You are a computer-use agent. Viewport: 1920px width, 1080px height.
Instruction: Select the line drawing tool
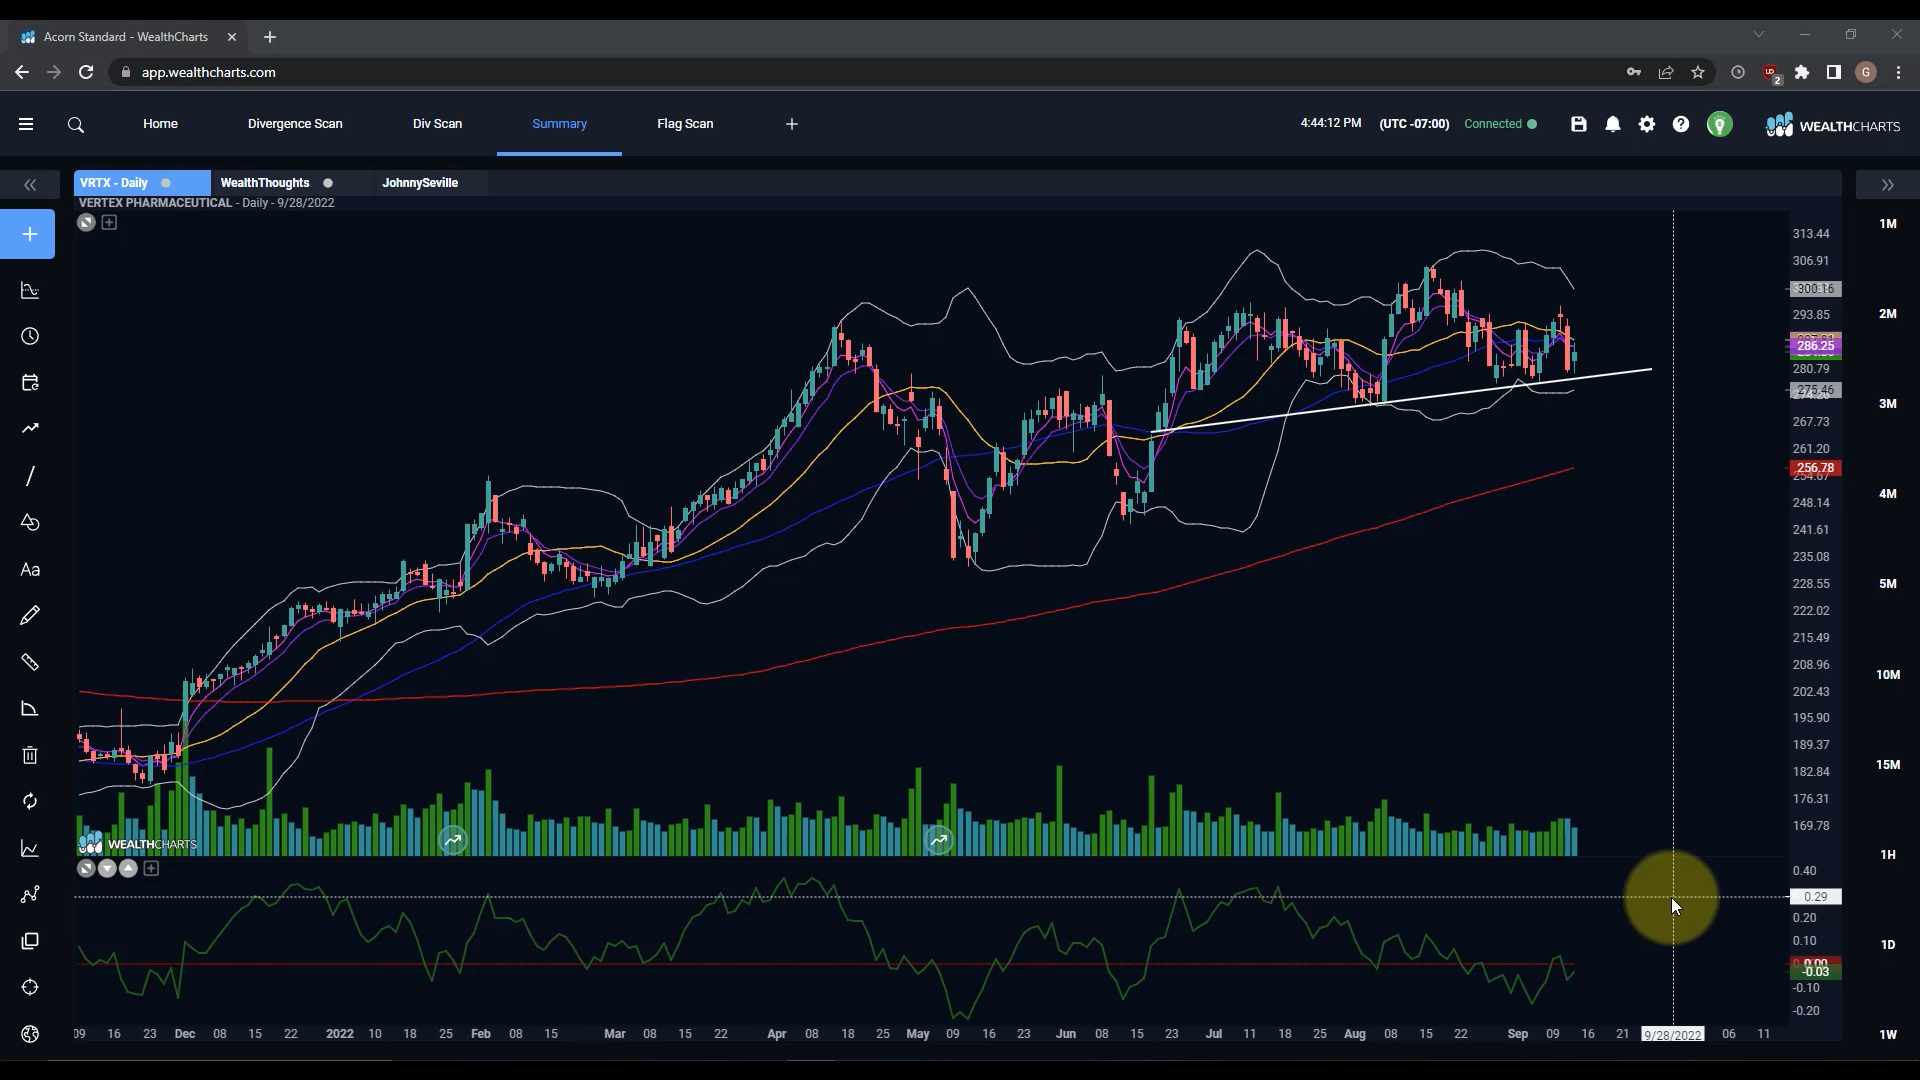30,476
